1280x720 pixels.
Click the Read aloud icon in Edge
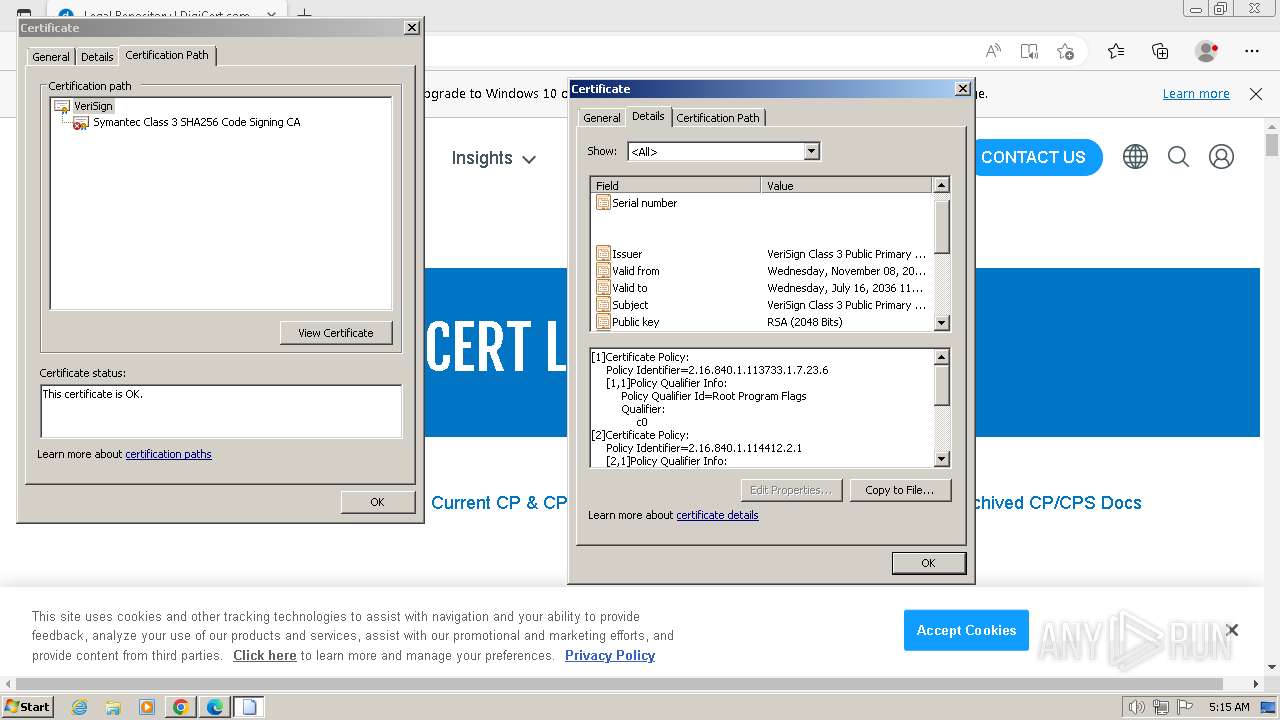[993, 51]
